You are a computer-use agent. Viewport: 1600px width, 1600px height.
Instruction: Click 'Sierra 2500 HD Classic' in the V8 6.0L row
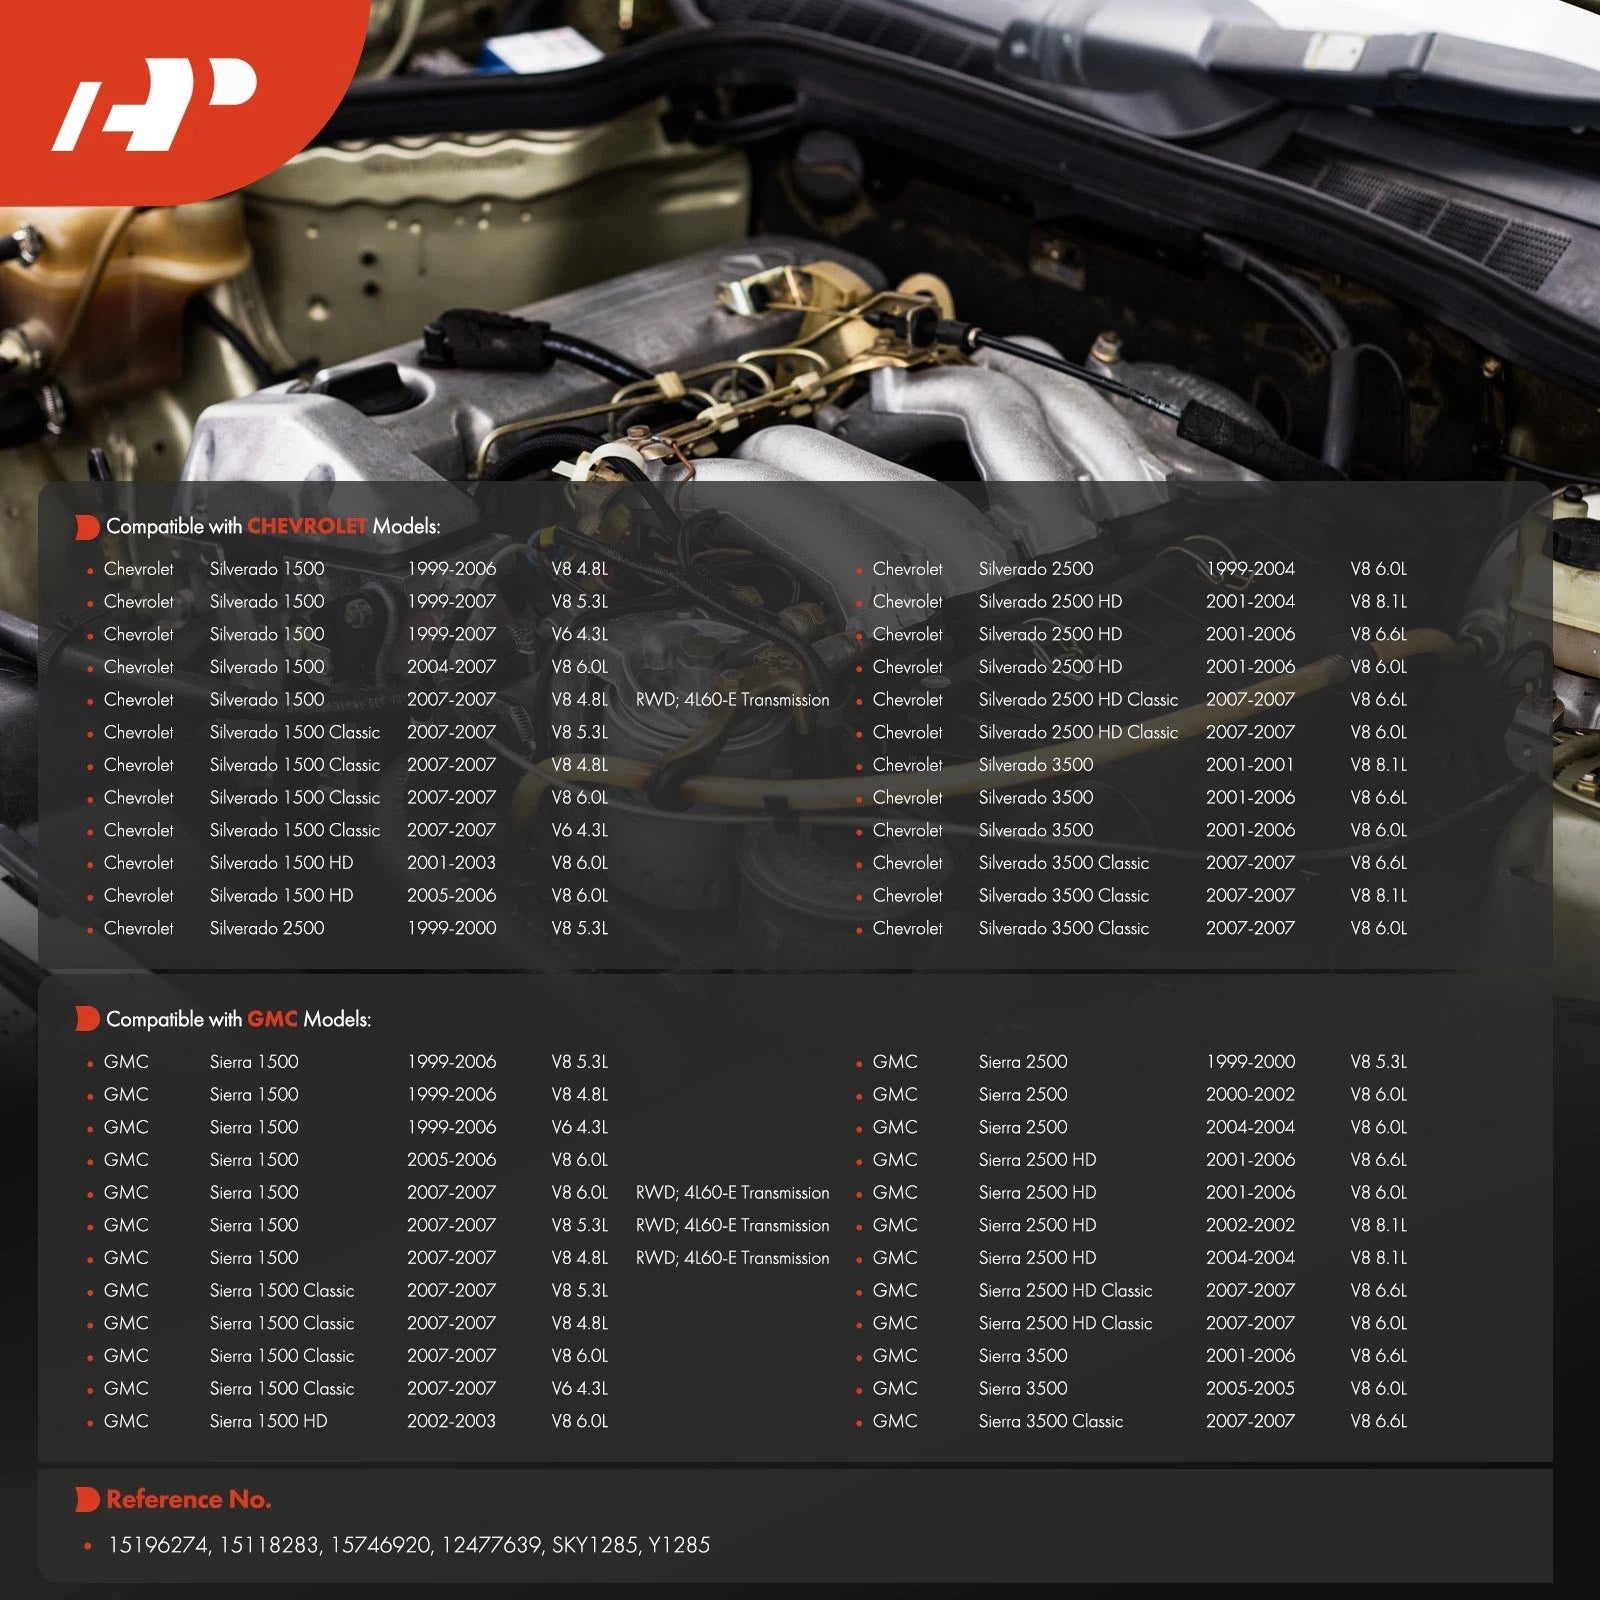[1065, 1323]
